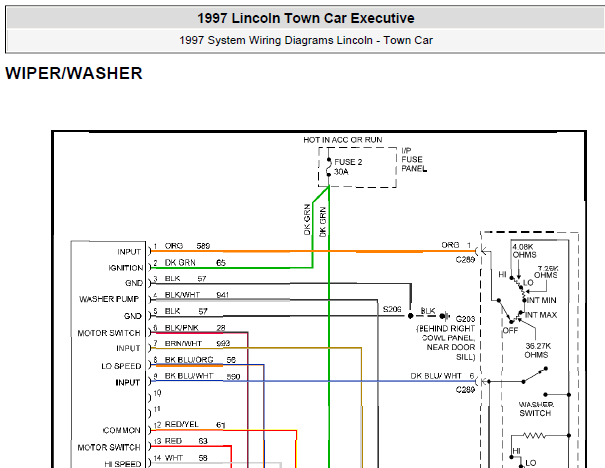Click the fuse symbol inside the fuse panel
Viewport: 605px width, 468px height.
329,167
